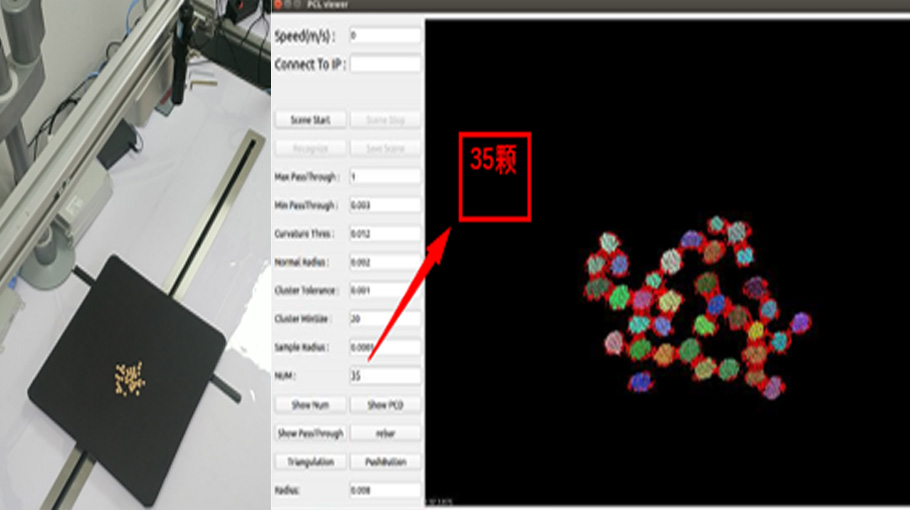Image resolution: width=910 pixels, height=510 pixels.
Task: Focus the Speed(m/s) input field
Action: [x=385, y=36]
